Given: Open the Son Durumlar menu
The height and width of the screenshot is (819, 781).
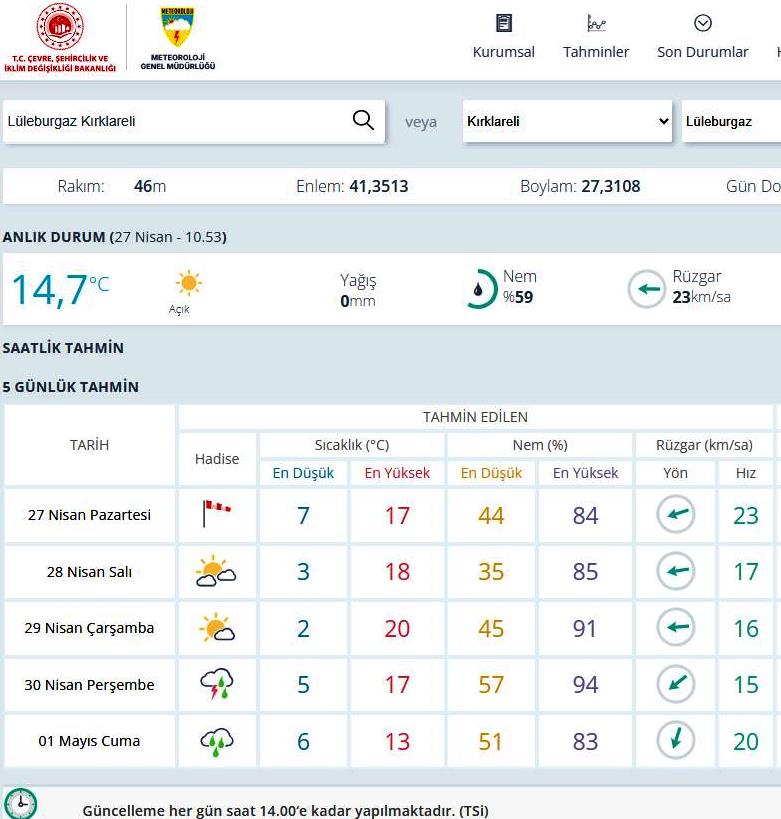Looking at the screenshot, I should pyautogui.click(x=702, y=37).
